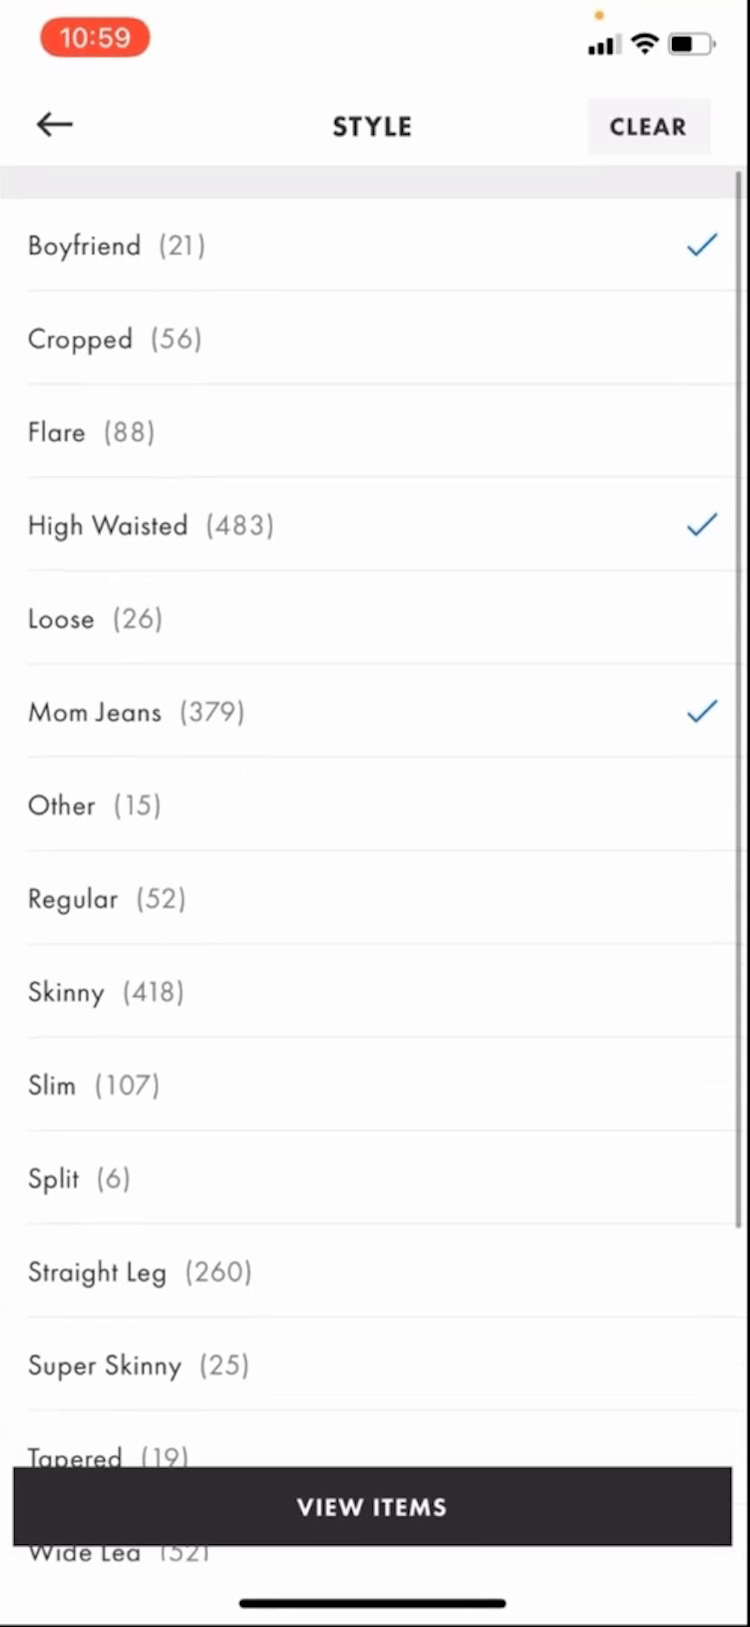Tap the battery indicator icon
This screenshot has width=750, height=1627.
point(691,44)
